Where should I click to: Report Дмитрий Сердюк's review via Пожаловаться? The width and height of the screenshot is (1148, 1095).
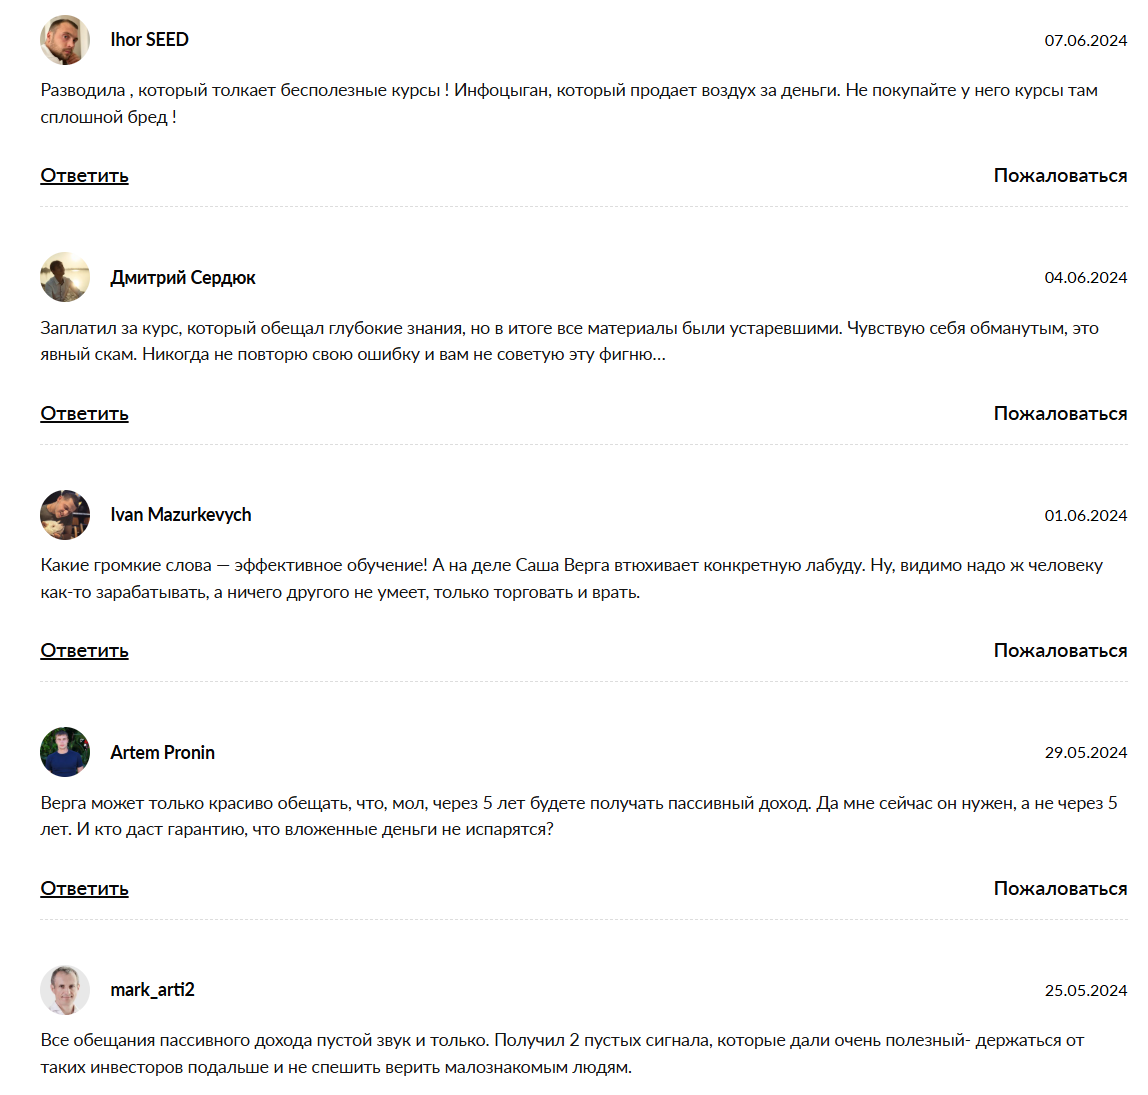[1060, 414]
